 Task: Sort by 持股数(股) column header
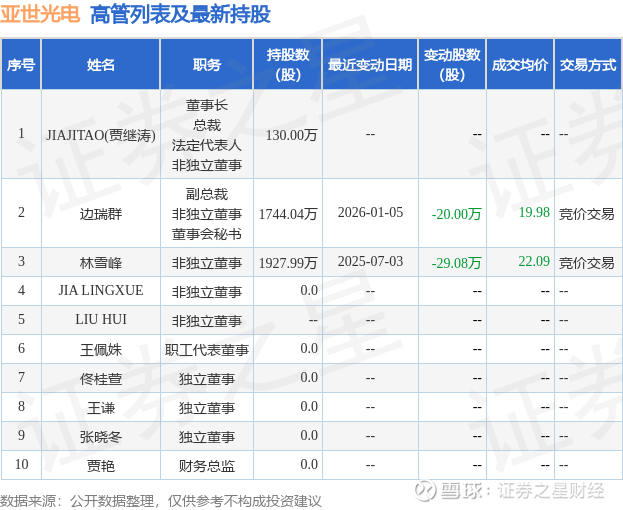(288, 65)
